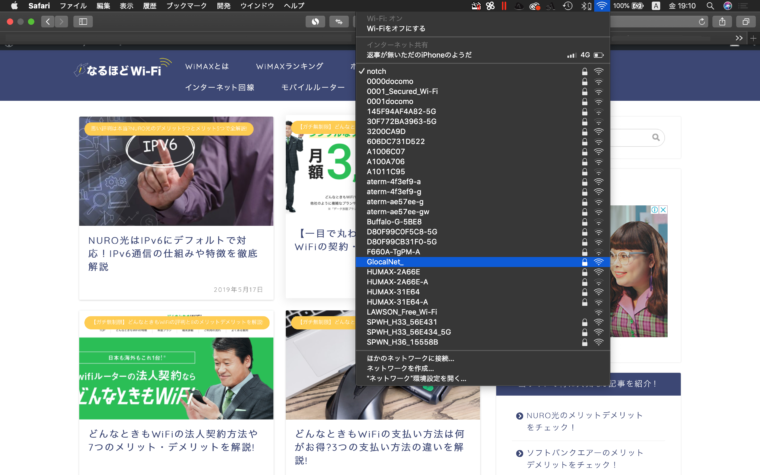Viewport: 760px width, 475px height.
Task: Select the connected network notch
Action: click(x=482, y=71)
